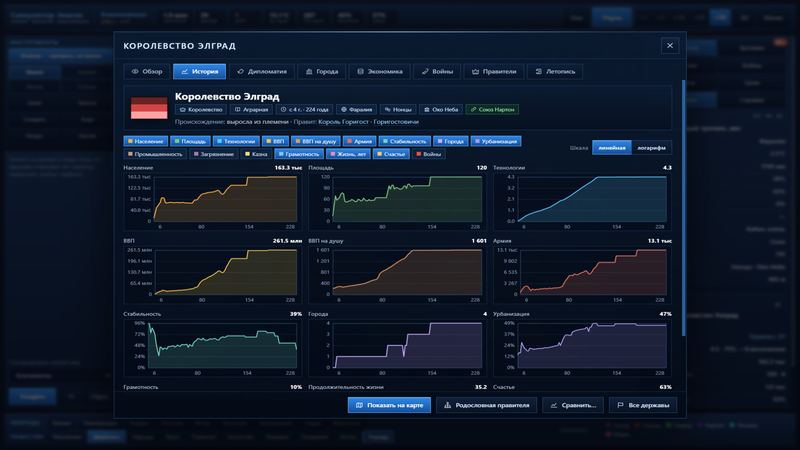The image size is (800, 450).
Task: Click the Стабильность history chart
Action: coord(212,348)
